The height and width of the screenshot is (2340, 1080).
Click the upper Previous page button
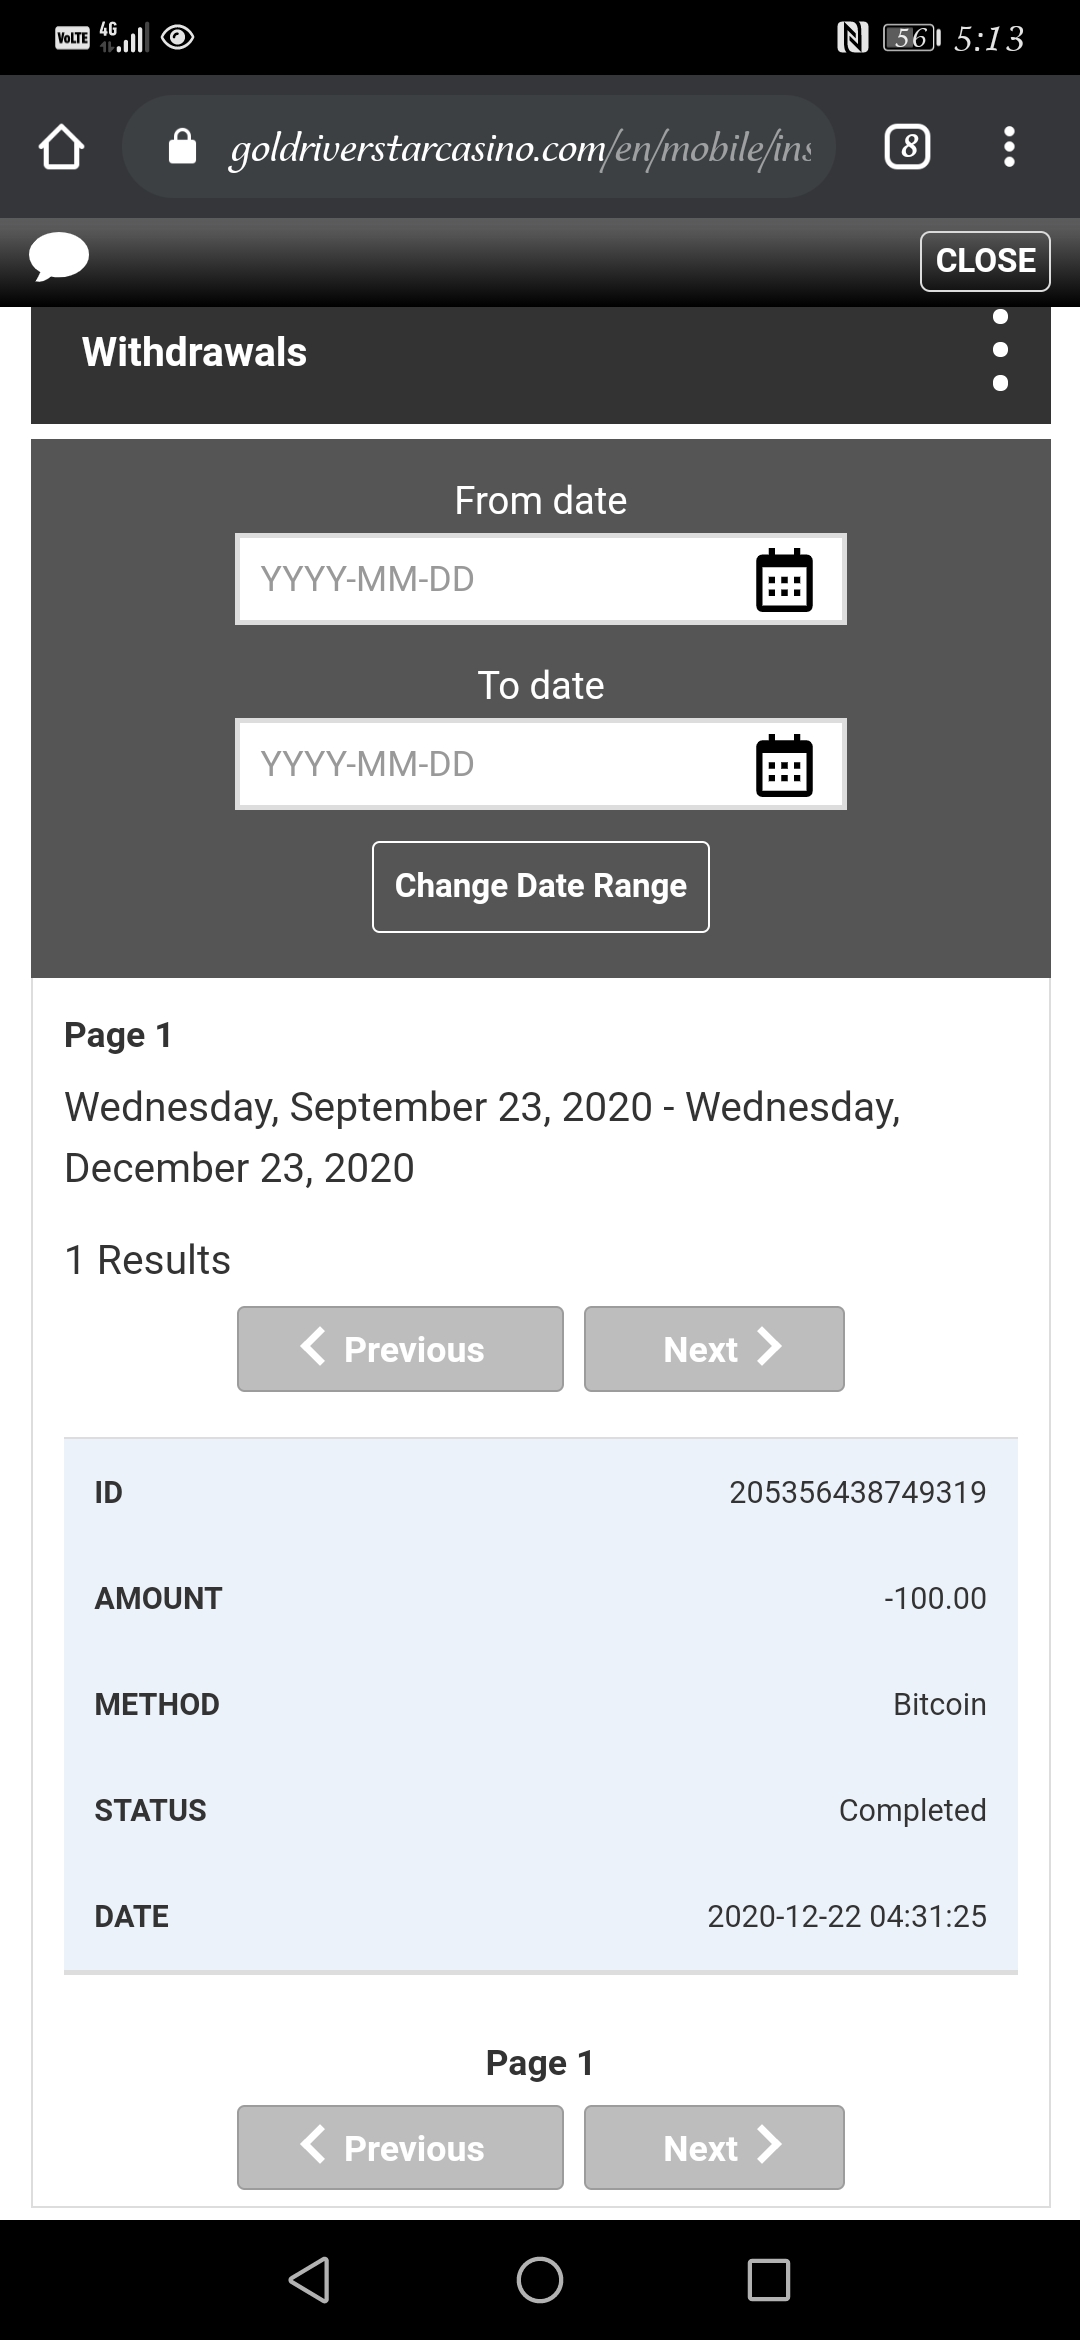(400, 1349)
